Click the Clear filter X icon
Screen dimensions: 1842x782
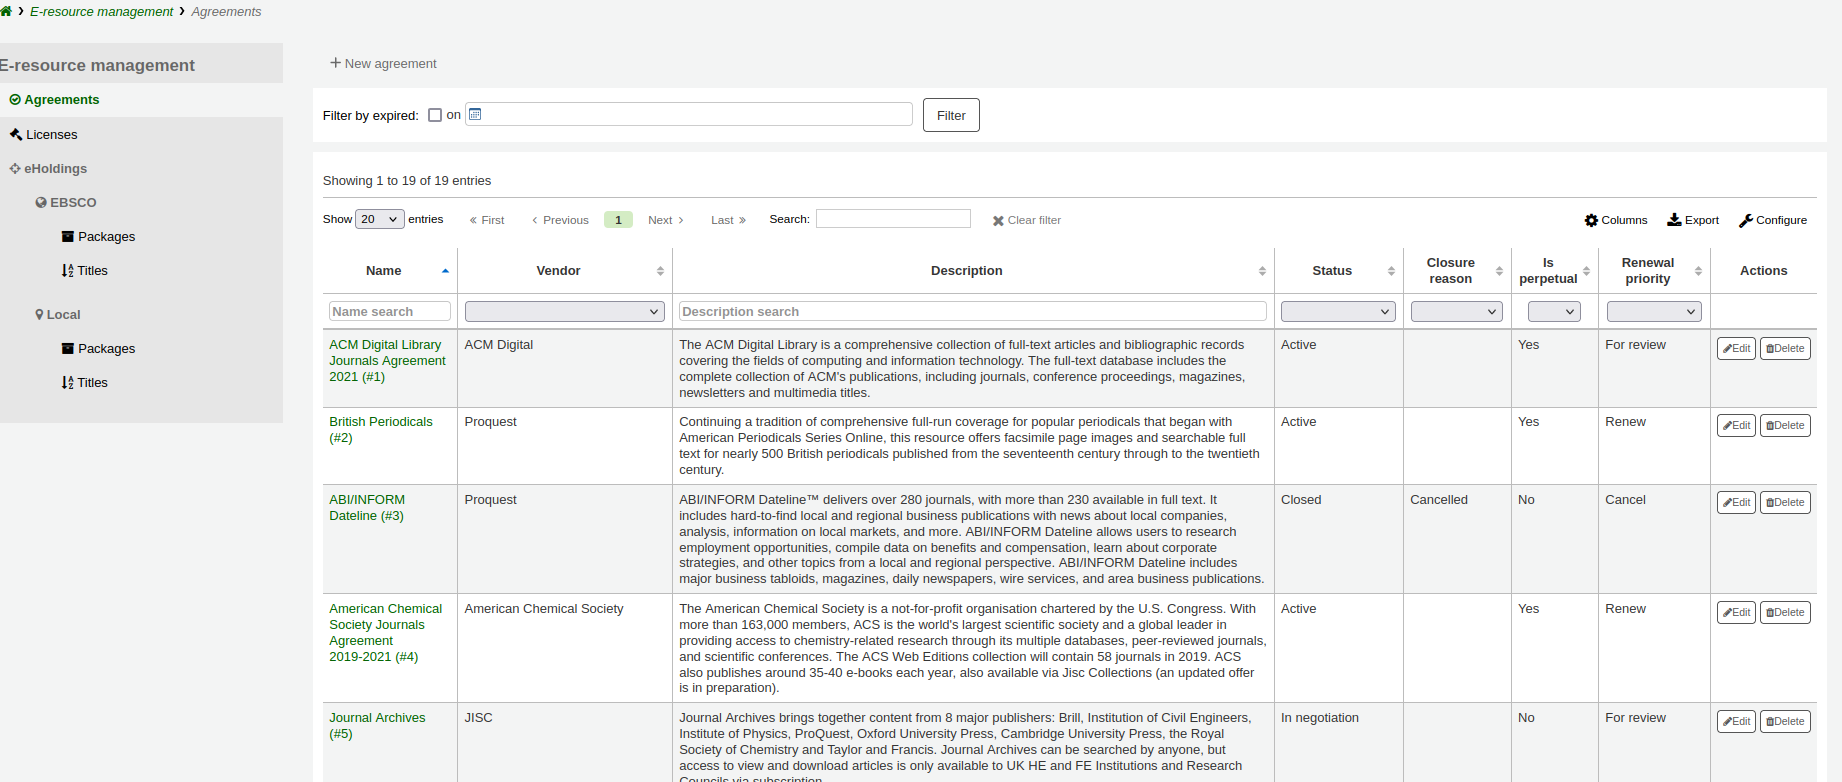pos(998,221)
